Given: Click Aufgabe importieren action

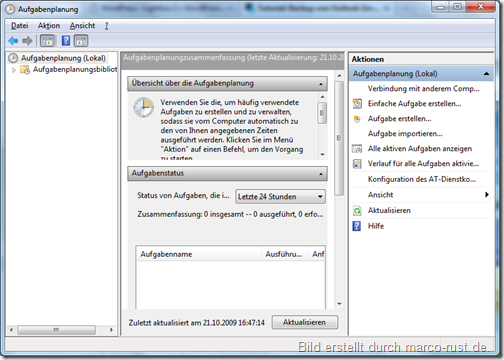Looking at the screenshot, I should tap(405, 134).
